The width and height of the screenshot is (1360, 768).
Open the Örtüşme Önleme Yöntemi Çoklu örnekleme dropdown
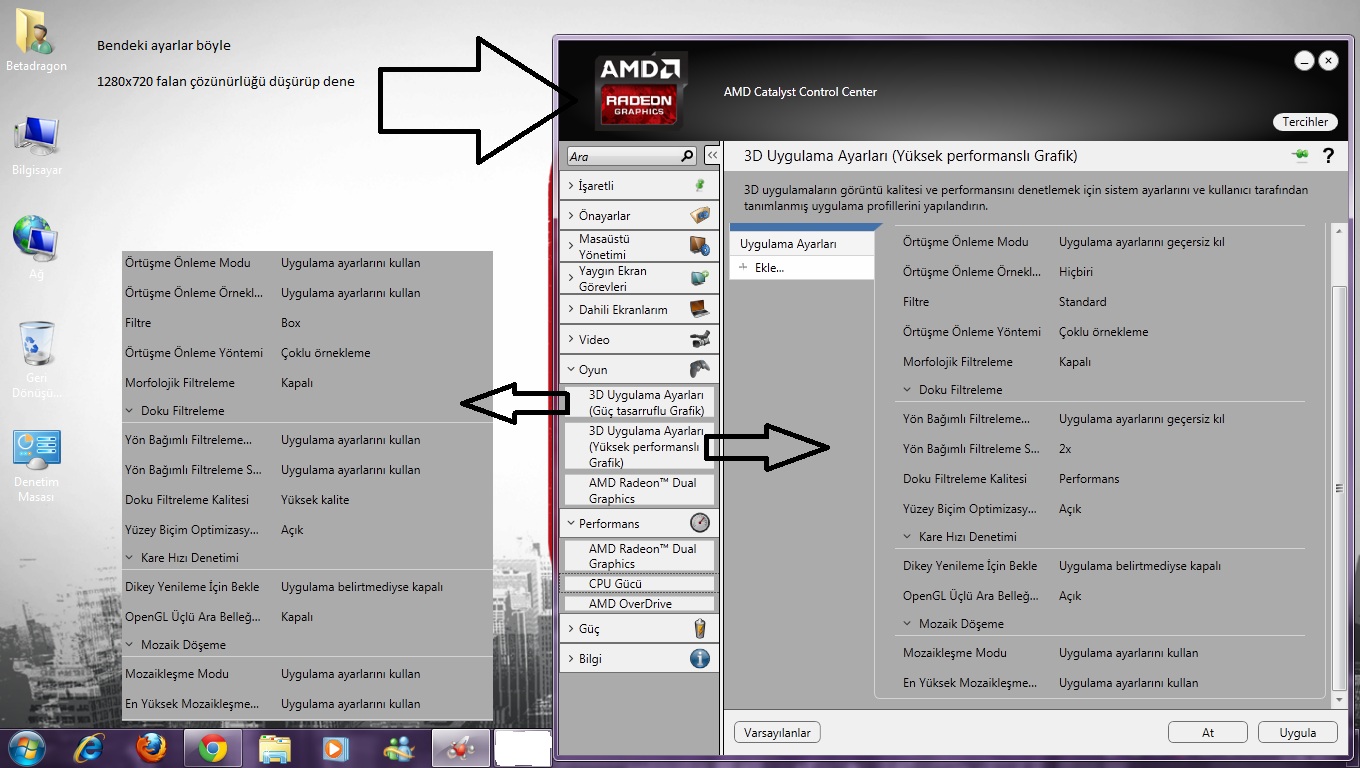[1103, 331]
